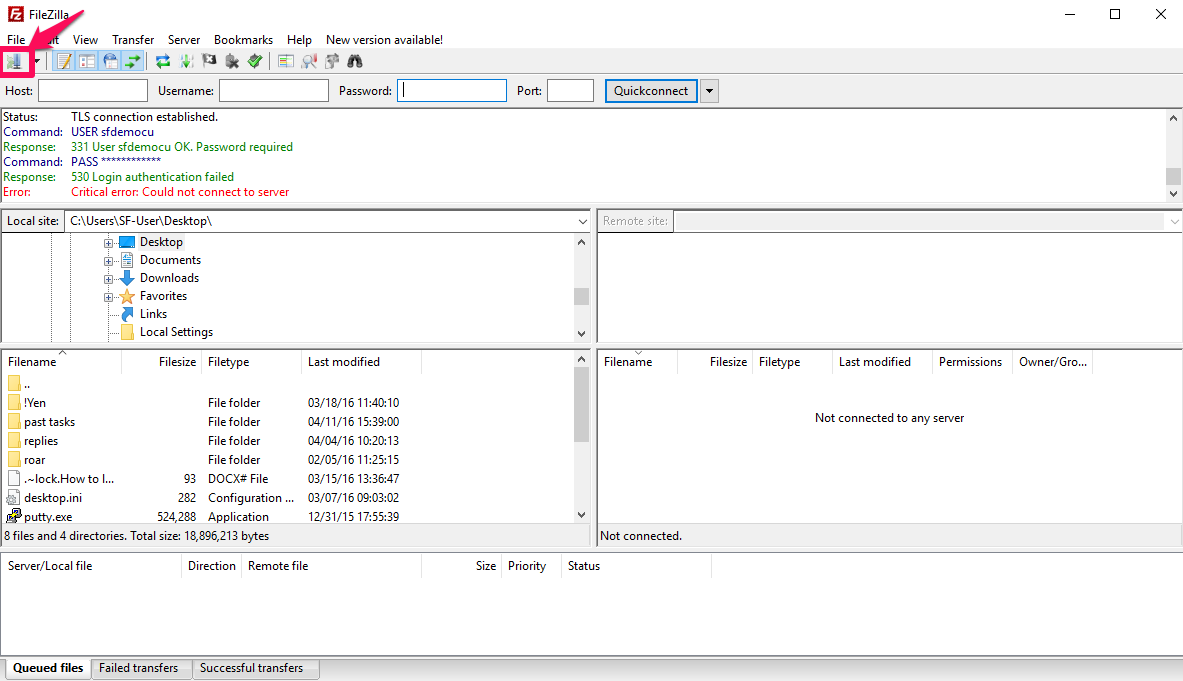Viewport: 1183px width, 681px height.
Task: Switch to the Failed transfers tab
Action: (139, 668)
